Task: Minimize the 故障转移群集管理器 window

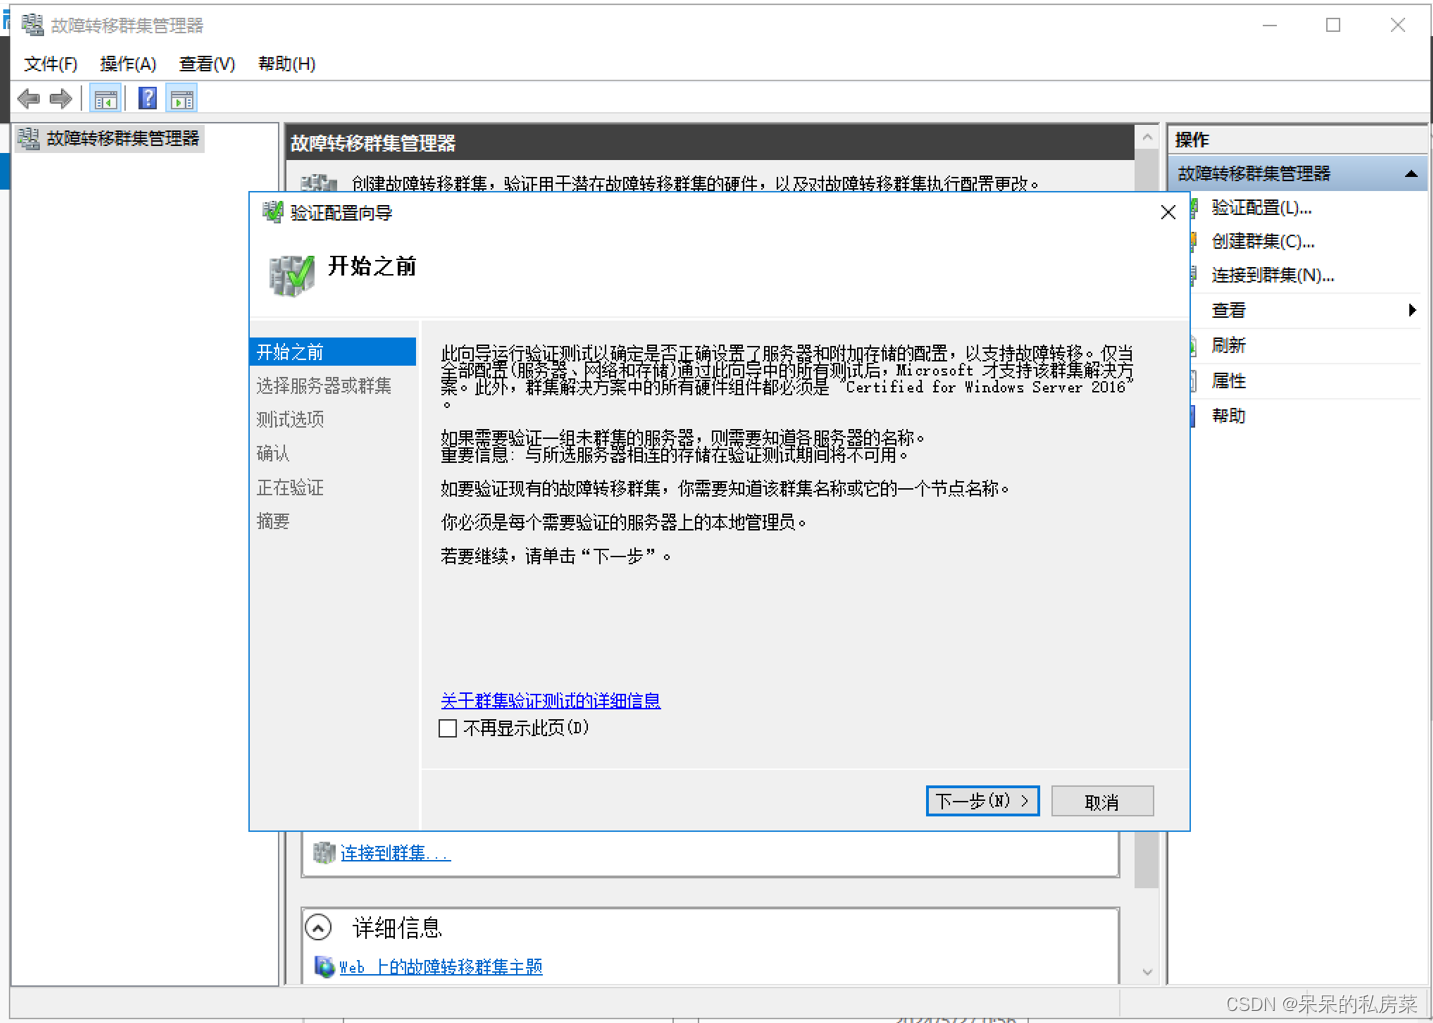Action: pyautogui.click(x=1270, y=25)
